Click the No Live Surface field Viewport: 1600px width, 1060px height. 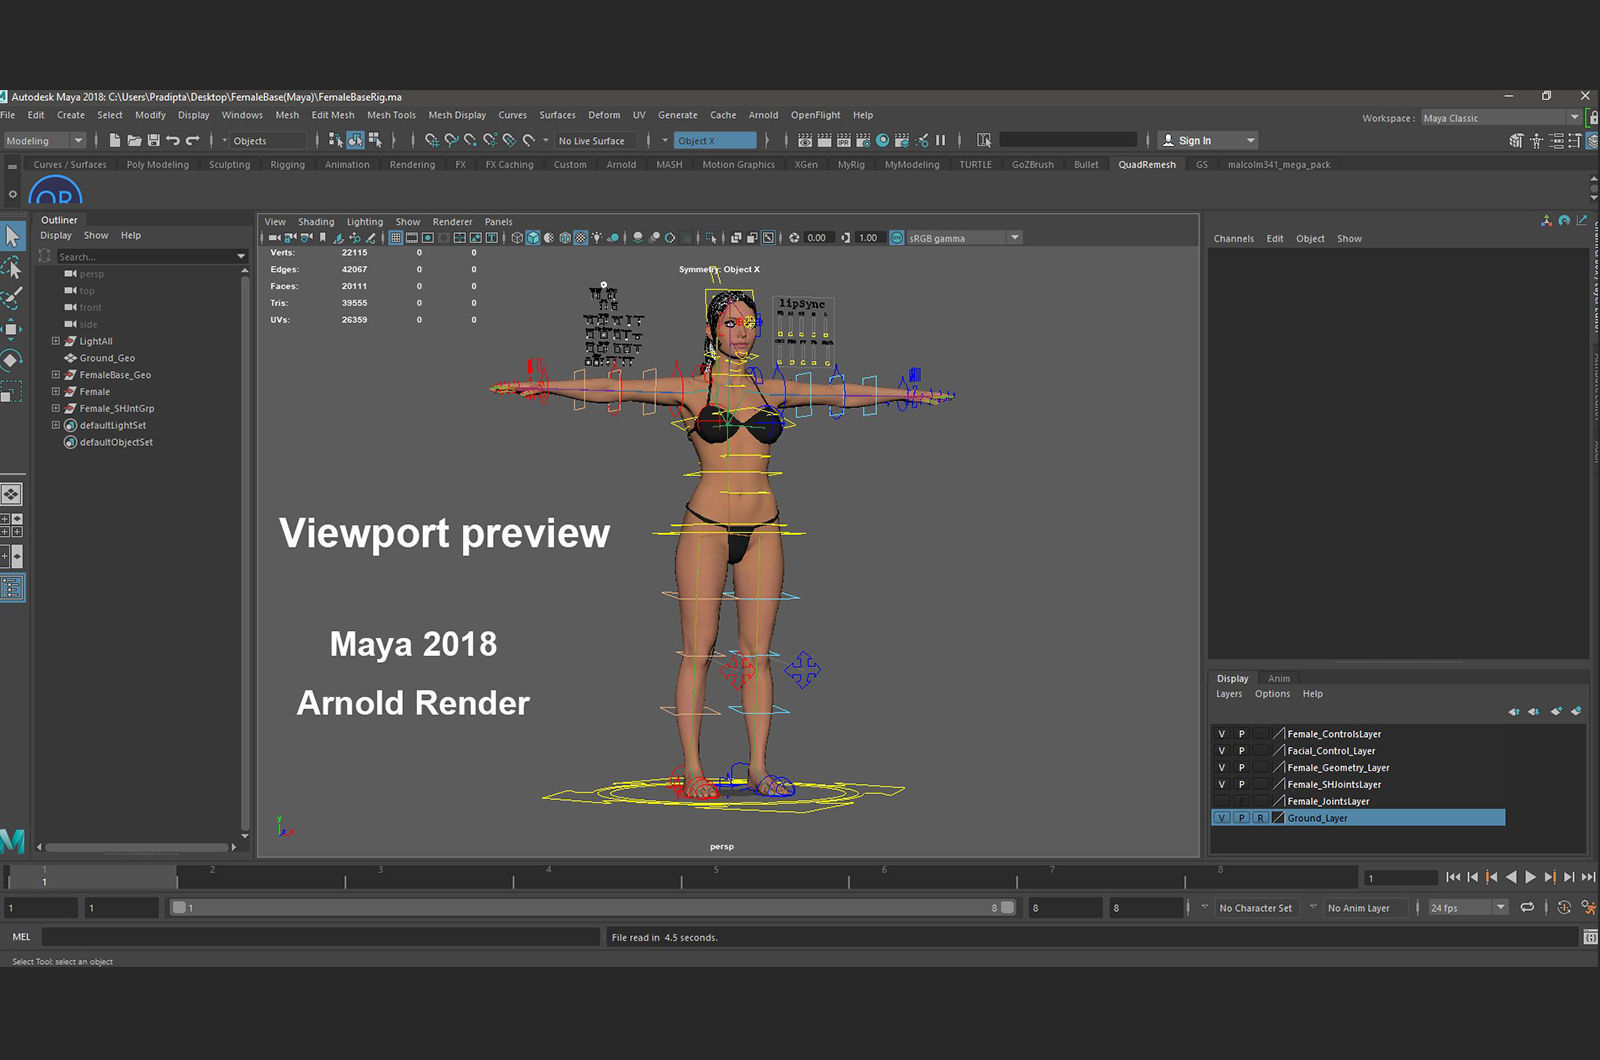pyautogui.click(x=596, y=141)
